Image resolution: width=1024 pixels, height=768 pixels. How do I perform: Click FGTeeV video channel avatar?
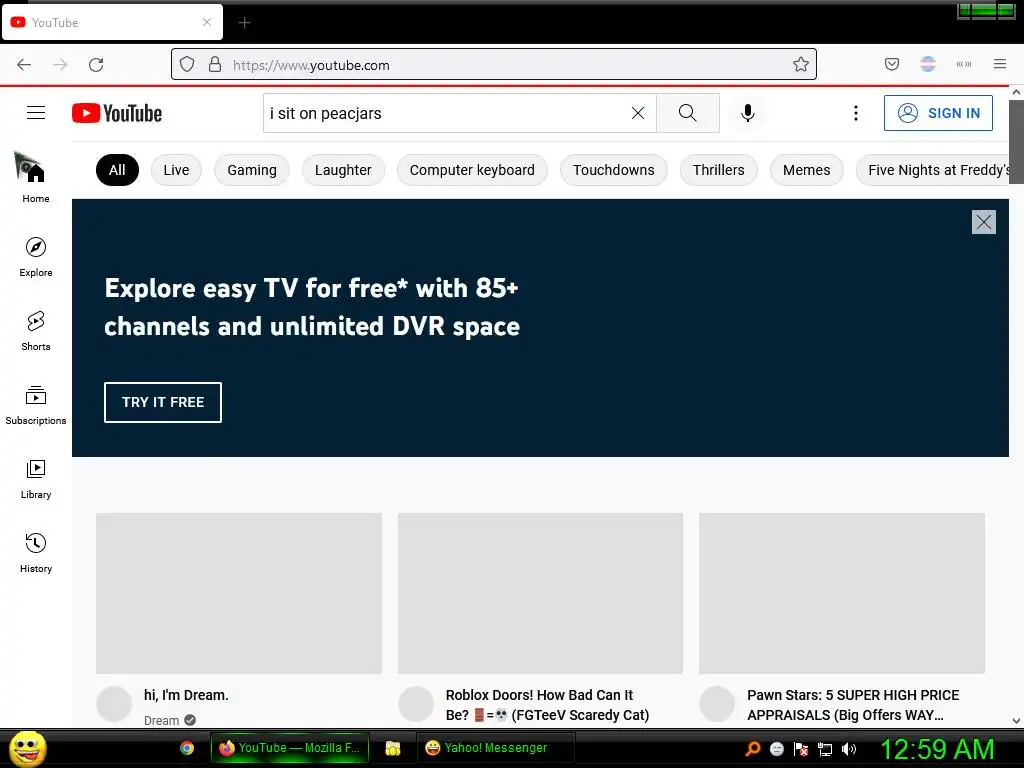click(416, 704)
